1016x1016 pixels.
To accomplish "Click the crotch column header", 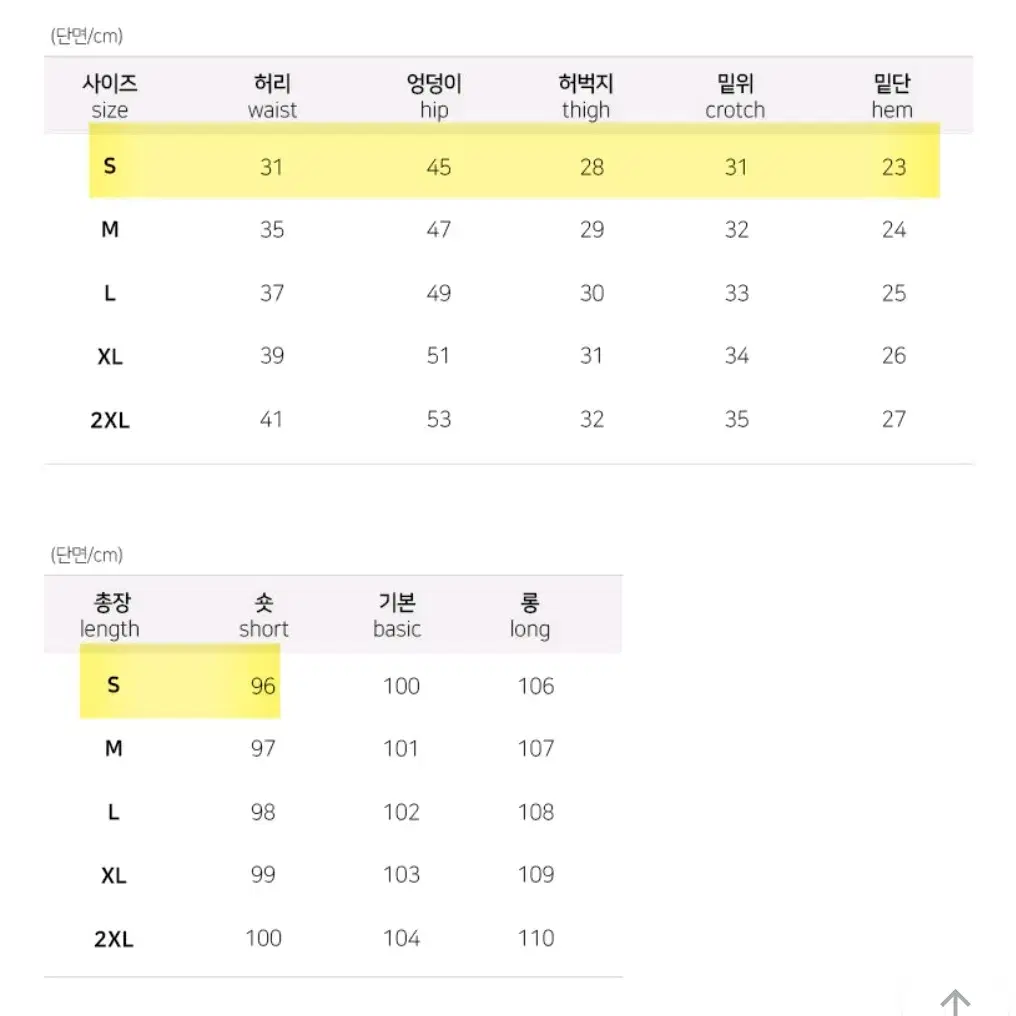I will pyautogui.click(x=735, y=96).
